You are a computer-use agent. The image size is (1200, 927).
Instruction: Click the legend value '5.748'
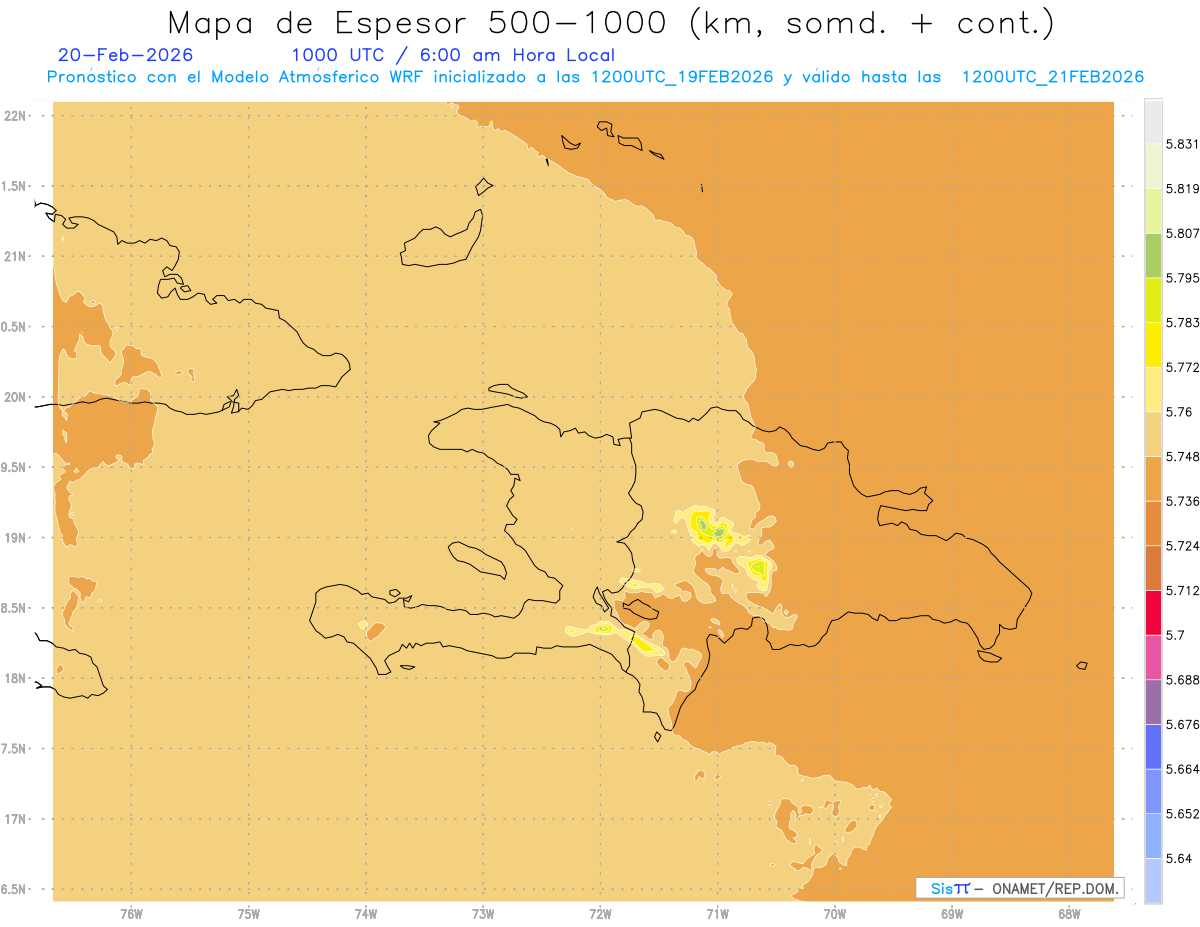pyautogui.click(x=1182, y=457)
